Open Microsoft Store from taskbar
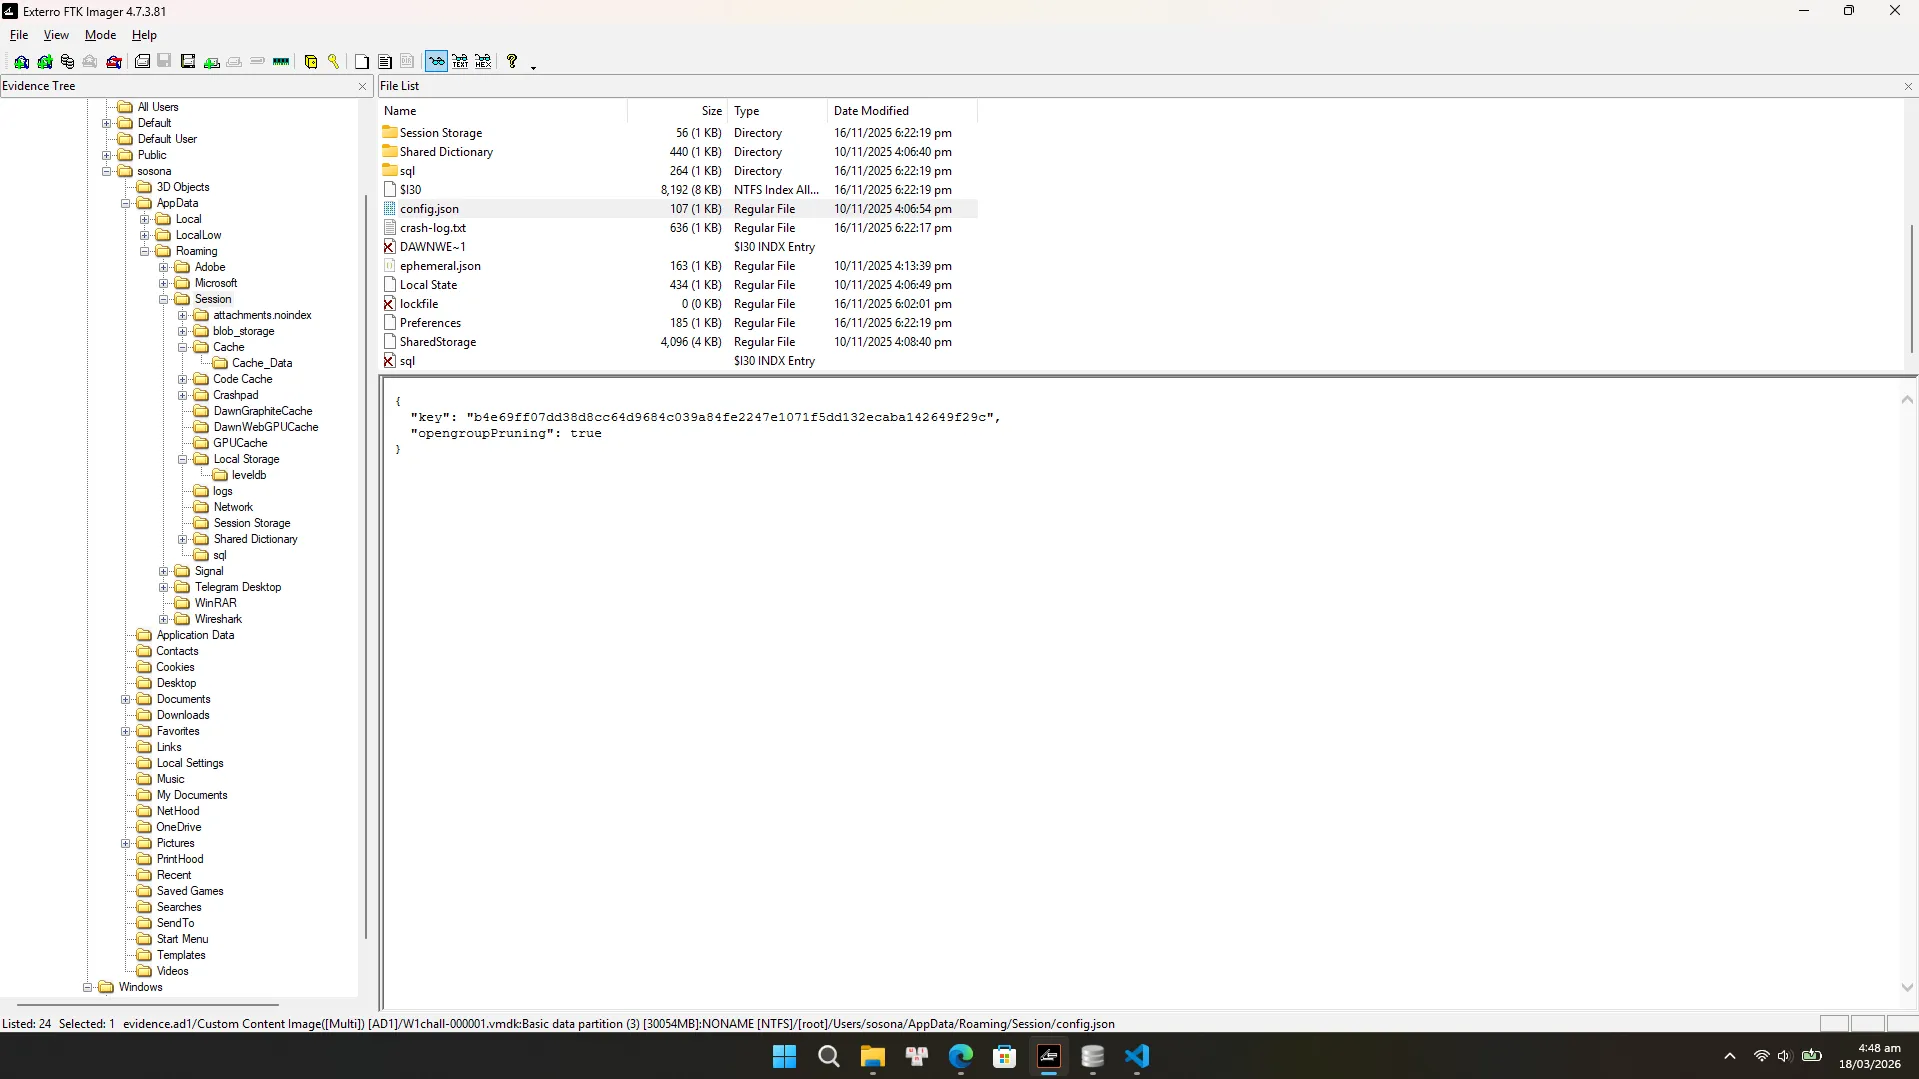1919x1079 pixels. tap(1005, 1056)
